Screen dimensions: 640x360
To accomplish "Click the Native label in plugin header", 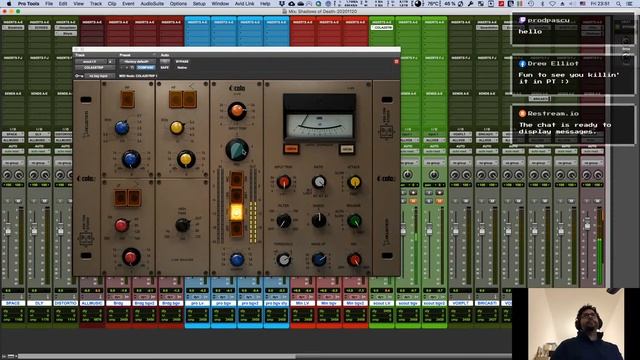I will tap(182, 67).
